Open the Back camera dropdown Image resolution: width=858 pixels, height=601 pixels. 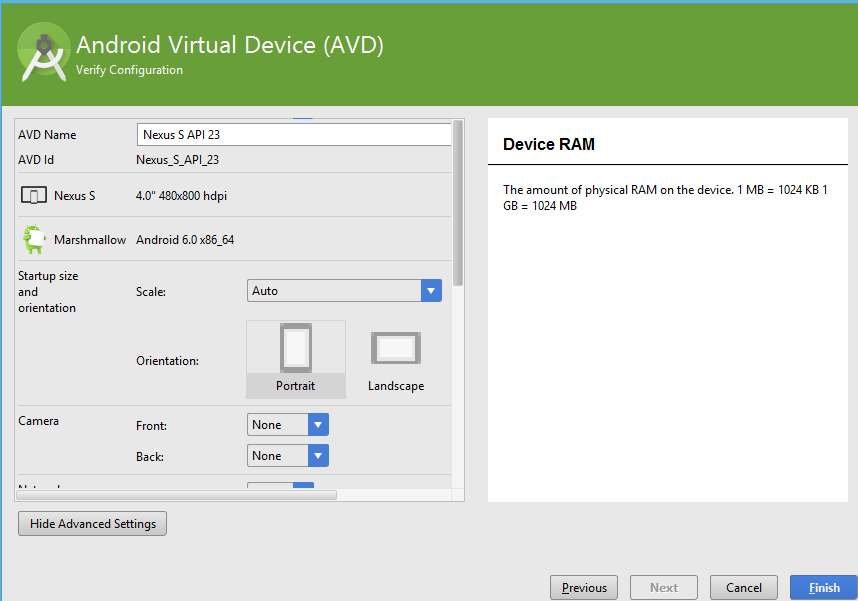(288, 455)
